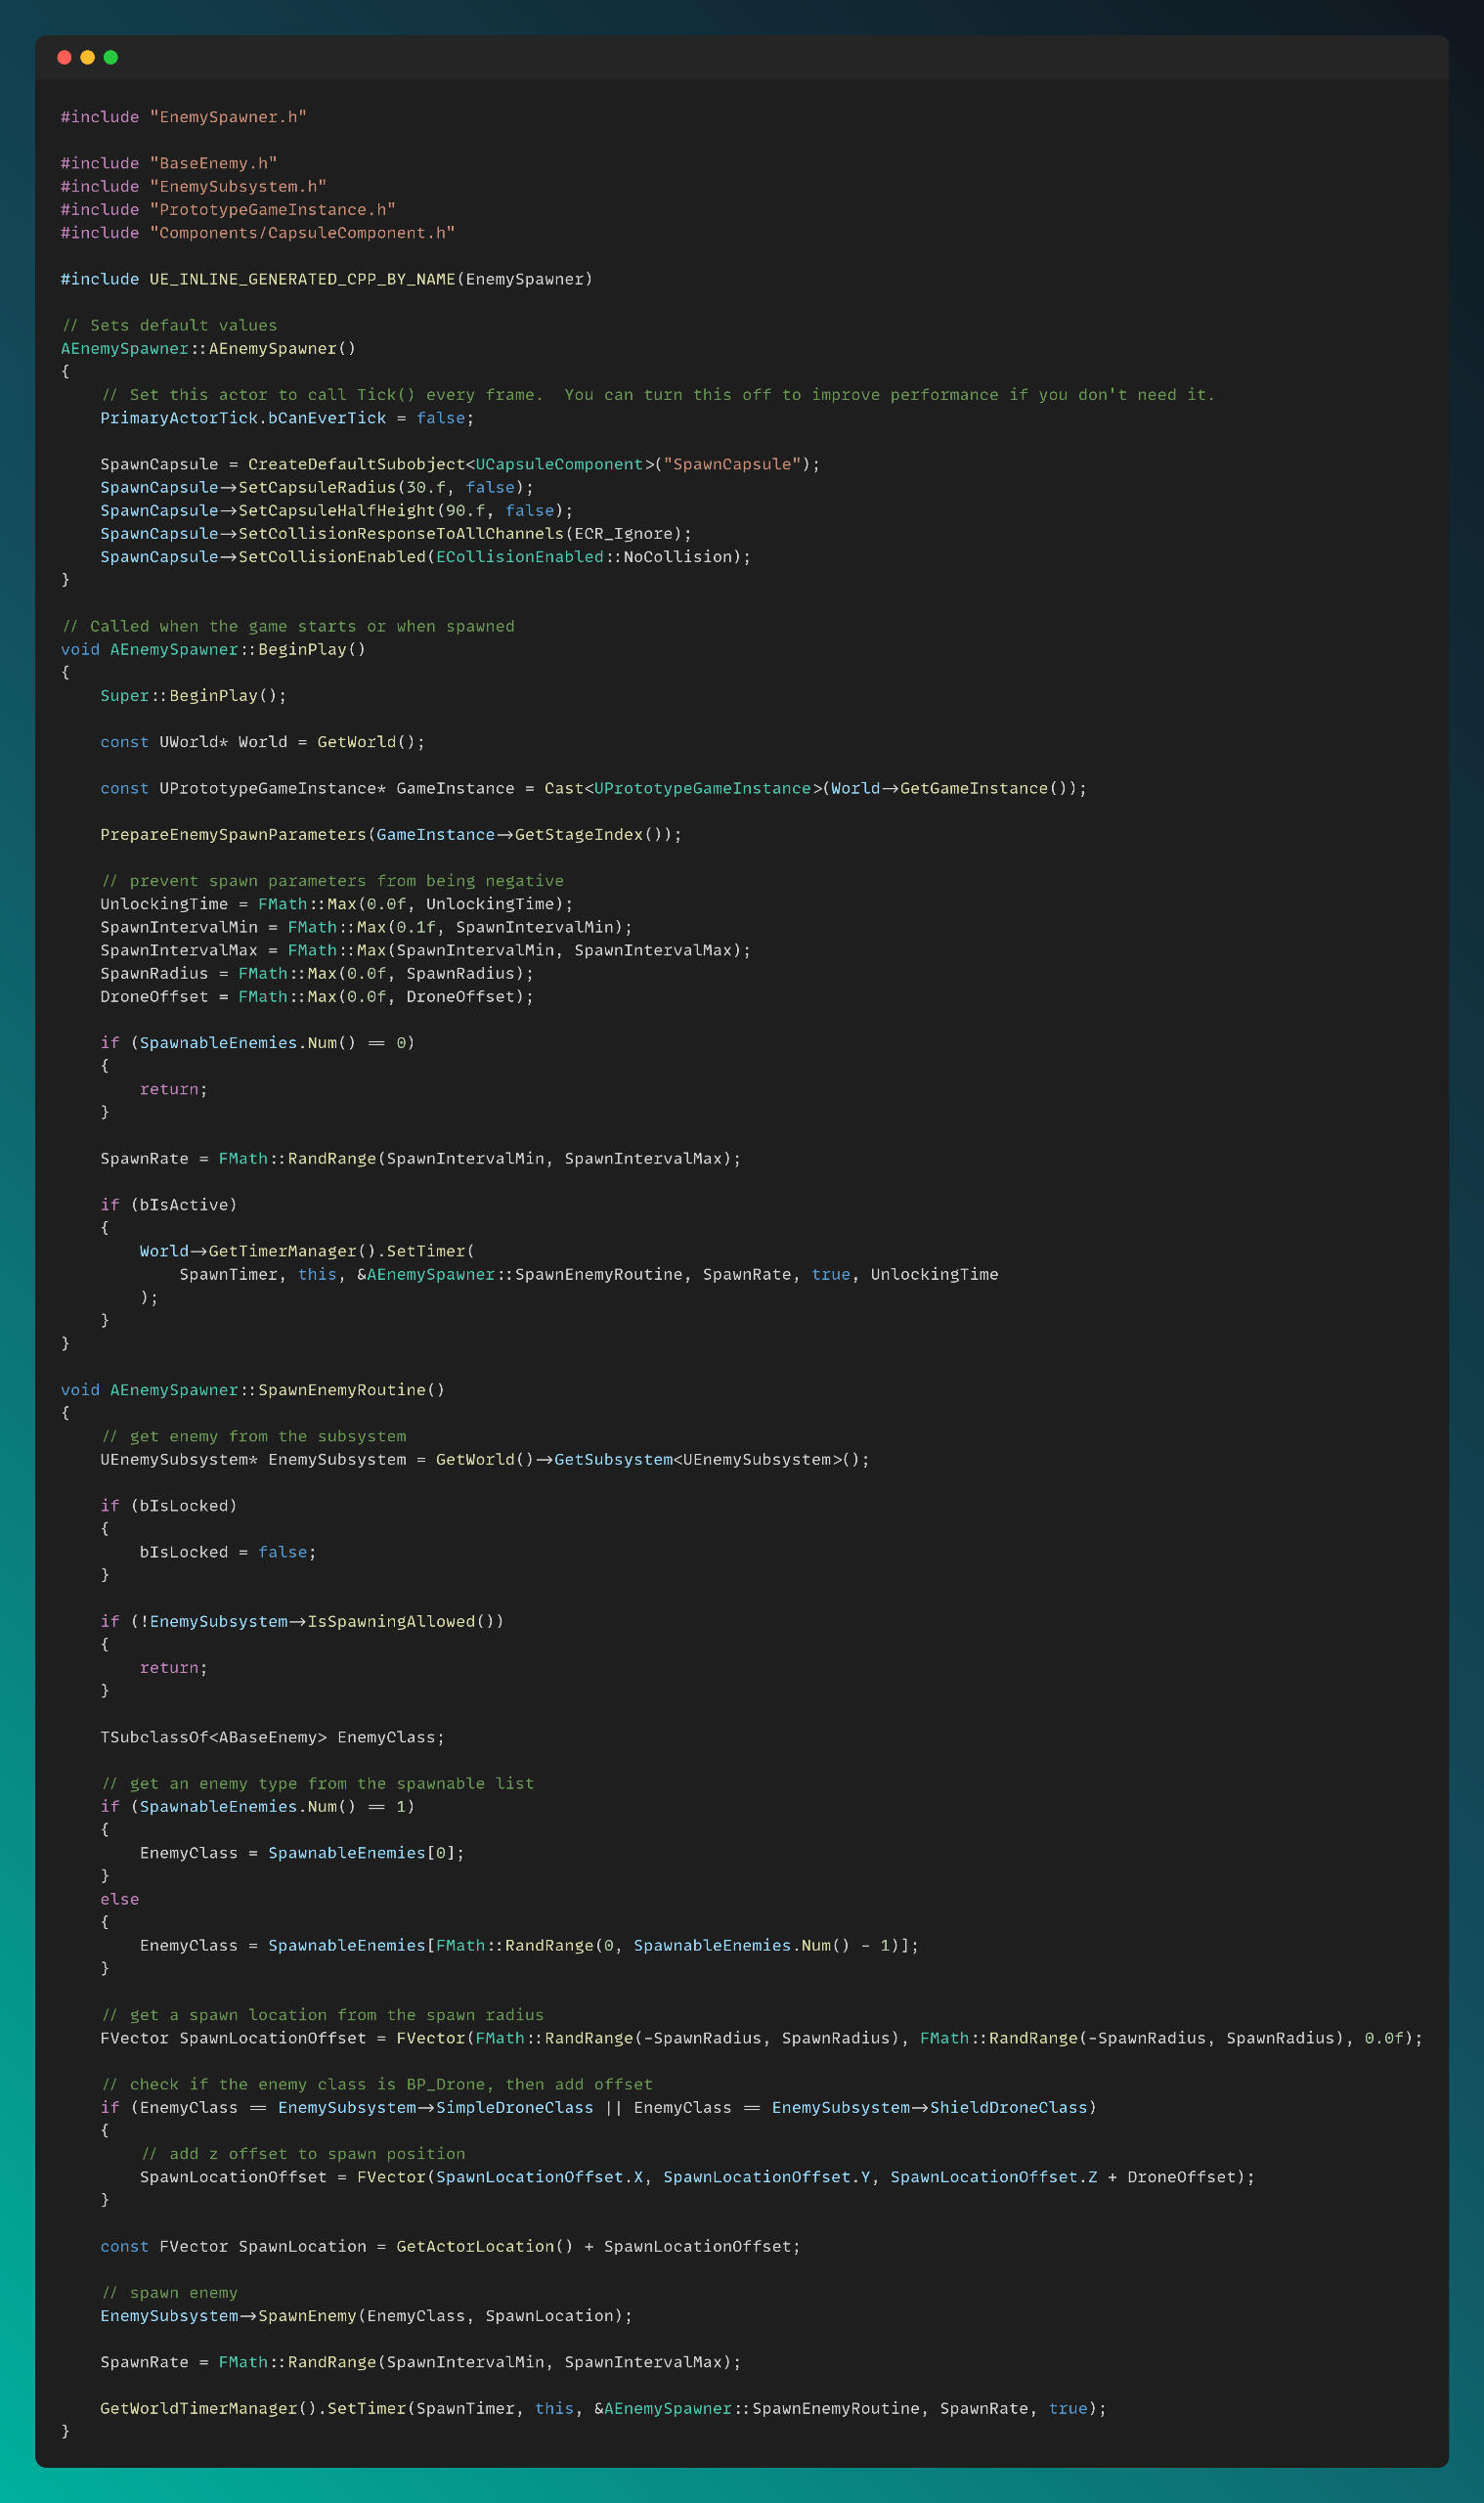Click the green maximize window button
The width and height of the screenshot is (1484, 2503).
point(111,57)
